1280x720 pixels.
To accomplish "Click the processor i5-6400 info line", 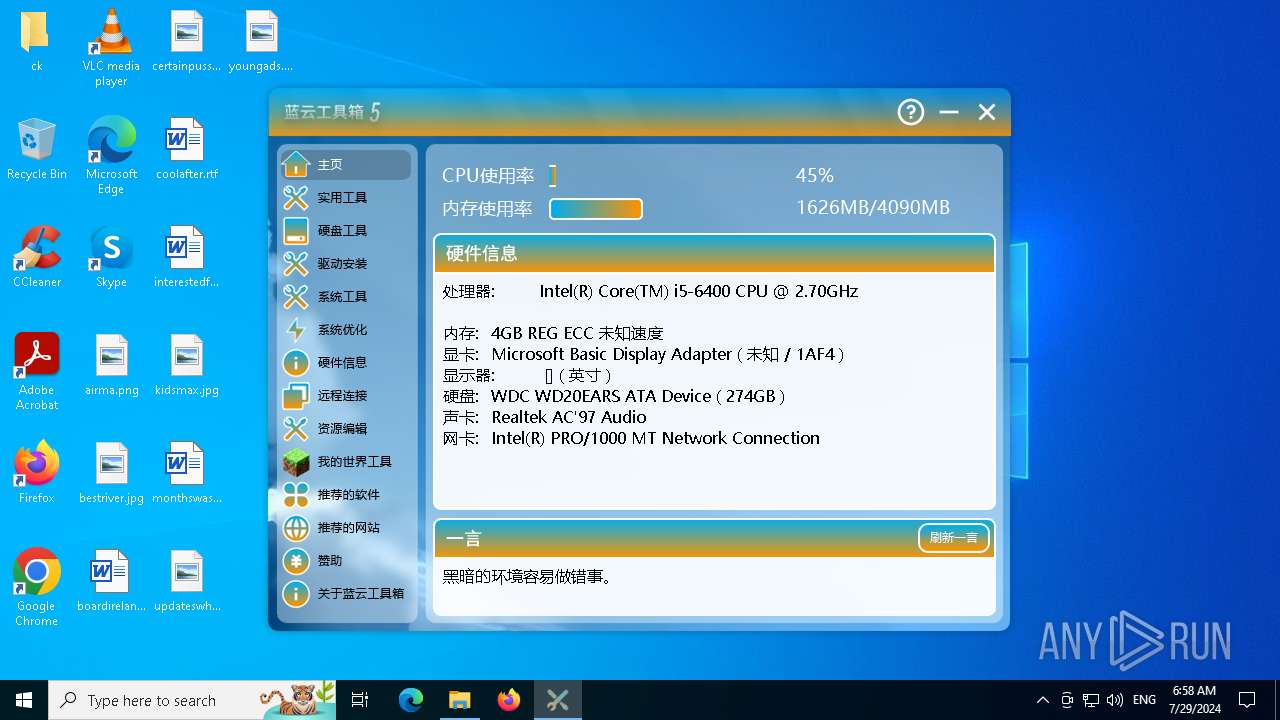I will (x=650, y=292).
